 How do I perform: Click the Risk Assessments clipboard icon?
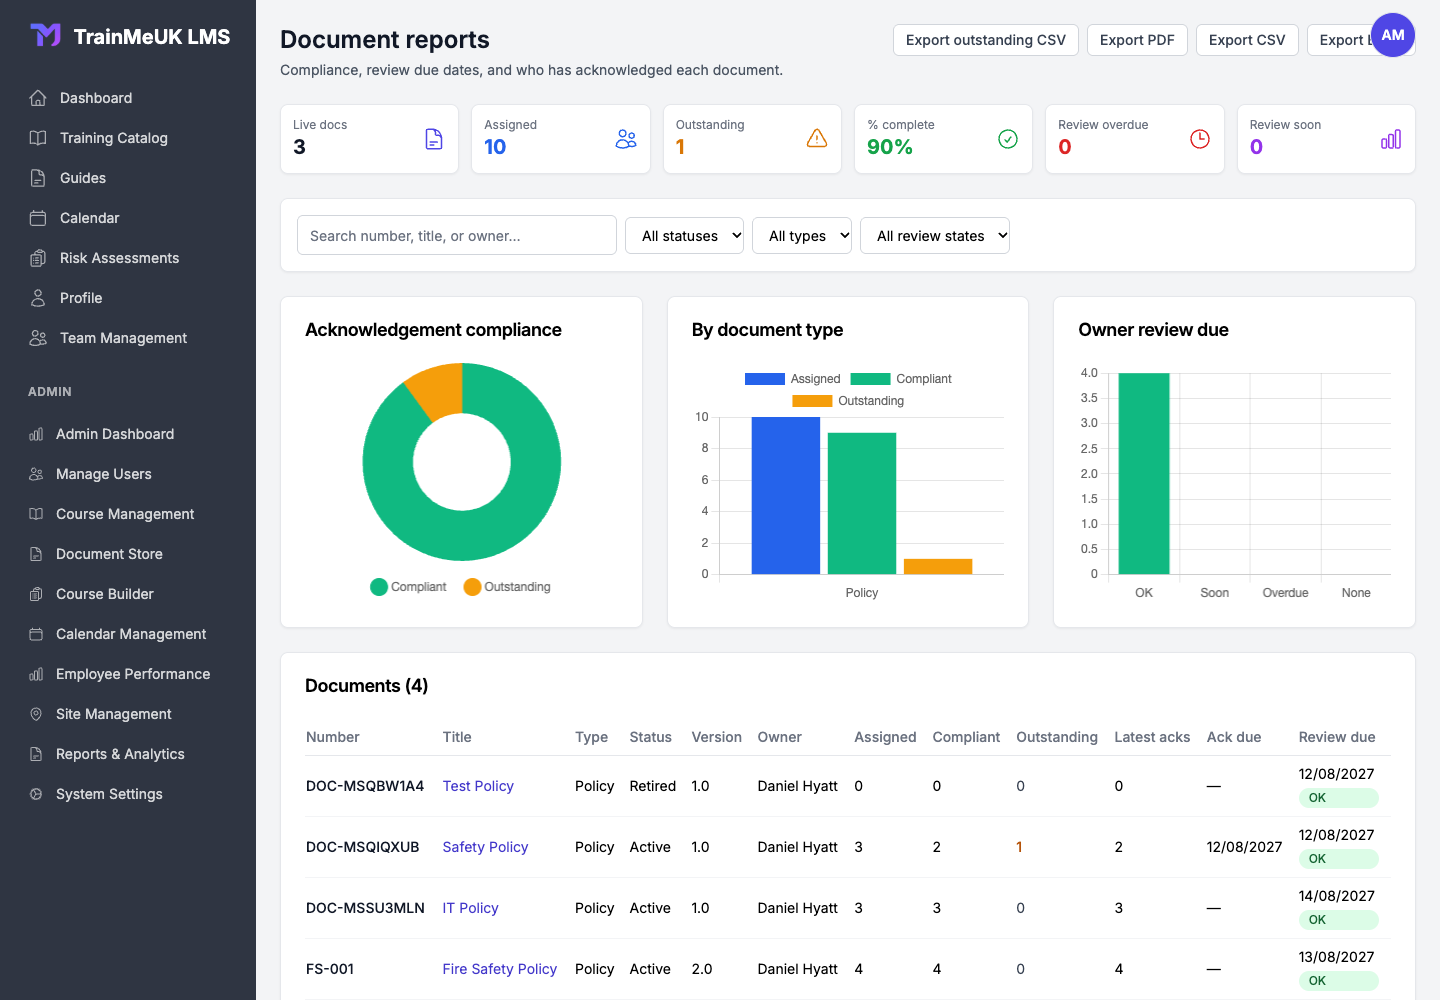coord(38,258)
